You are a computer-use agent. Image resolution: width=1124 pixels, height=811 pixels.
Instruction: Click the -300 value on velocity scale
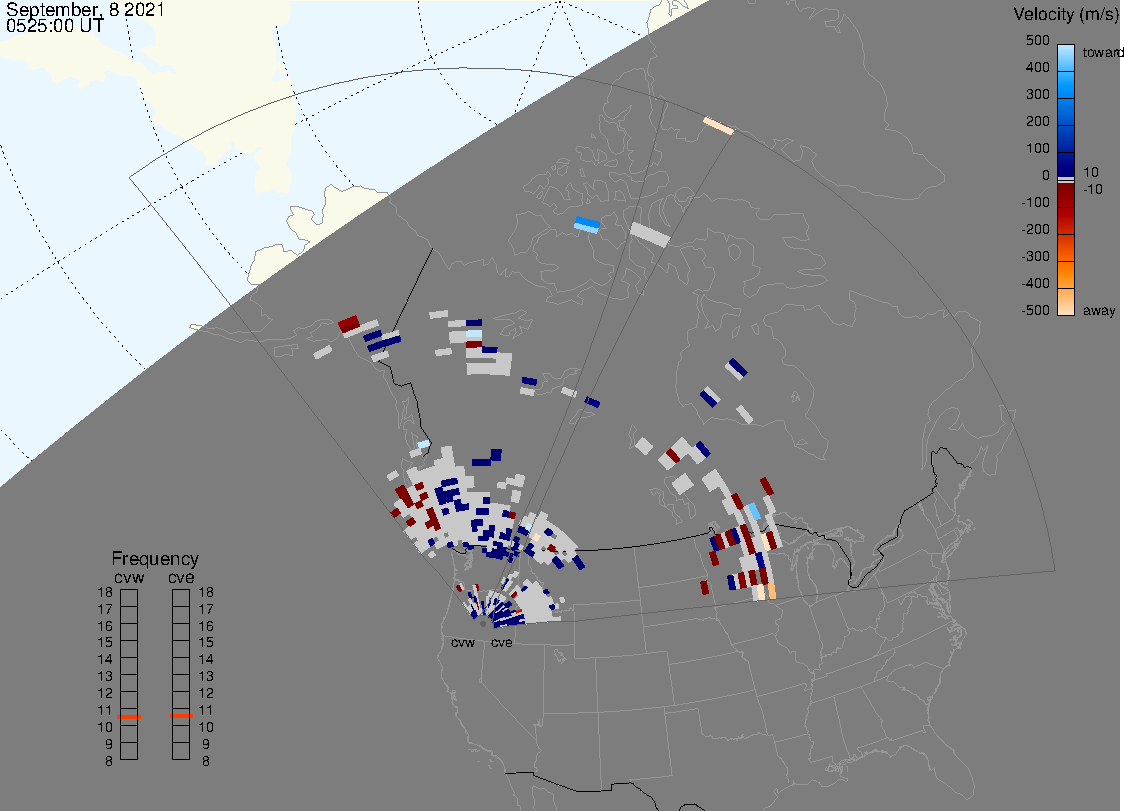pos(1035,257)
